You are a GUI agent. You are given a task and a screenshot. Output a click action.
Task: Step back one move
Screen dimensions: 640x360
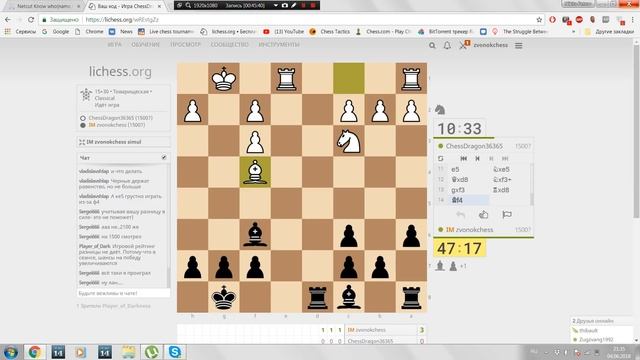pos(477,158)
